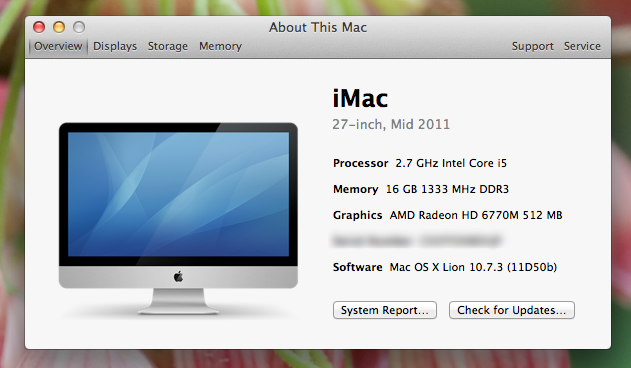This screenshot has width=631, height=368.
Task: Click the Processor label
Action: (361, 163)
